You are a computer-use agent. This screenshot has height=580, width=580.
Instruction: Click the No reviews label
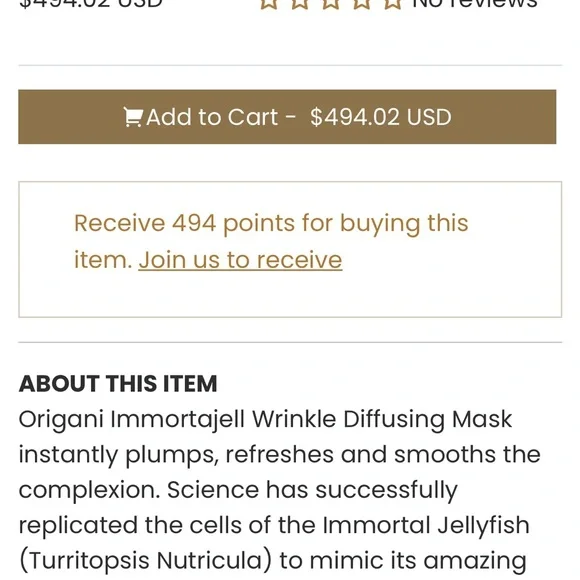pos(475,4)
